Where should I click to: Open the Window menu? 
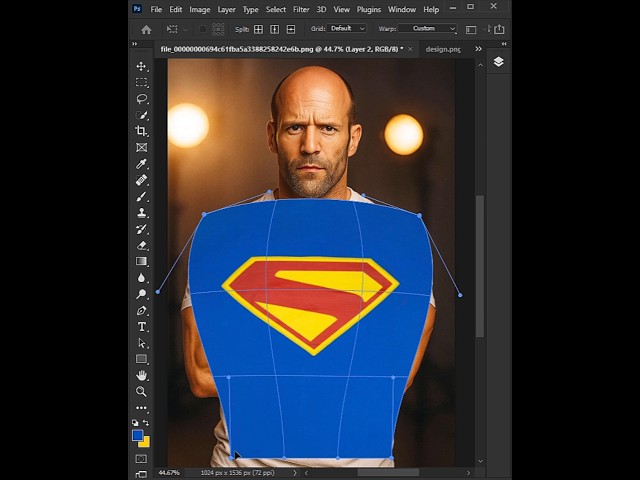point(402,9)
